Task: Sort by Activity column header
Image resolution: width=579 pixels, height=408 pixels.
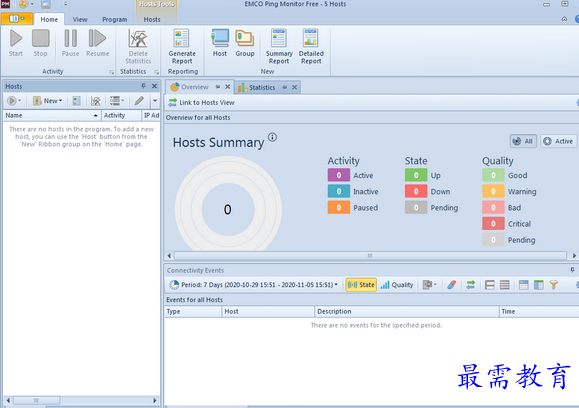Action: tap(121, 115)
